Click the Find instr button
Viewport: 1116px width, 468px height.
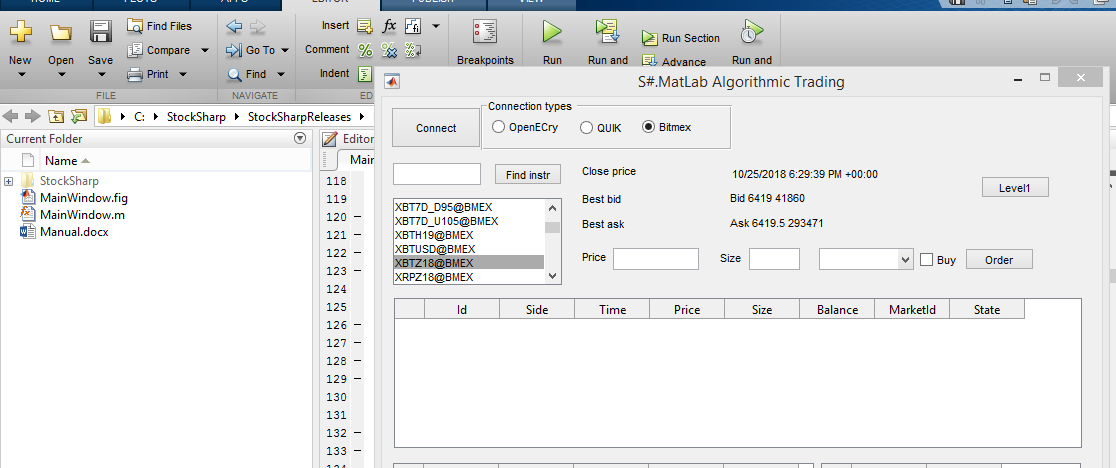(x=528, y=175)
